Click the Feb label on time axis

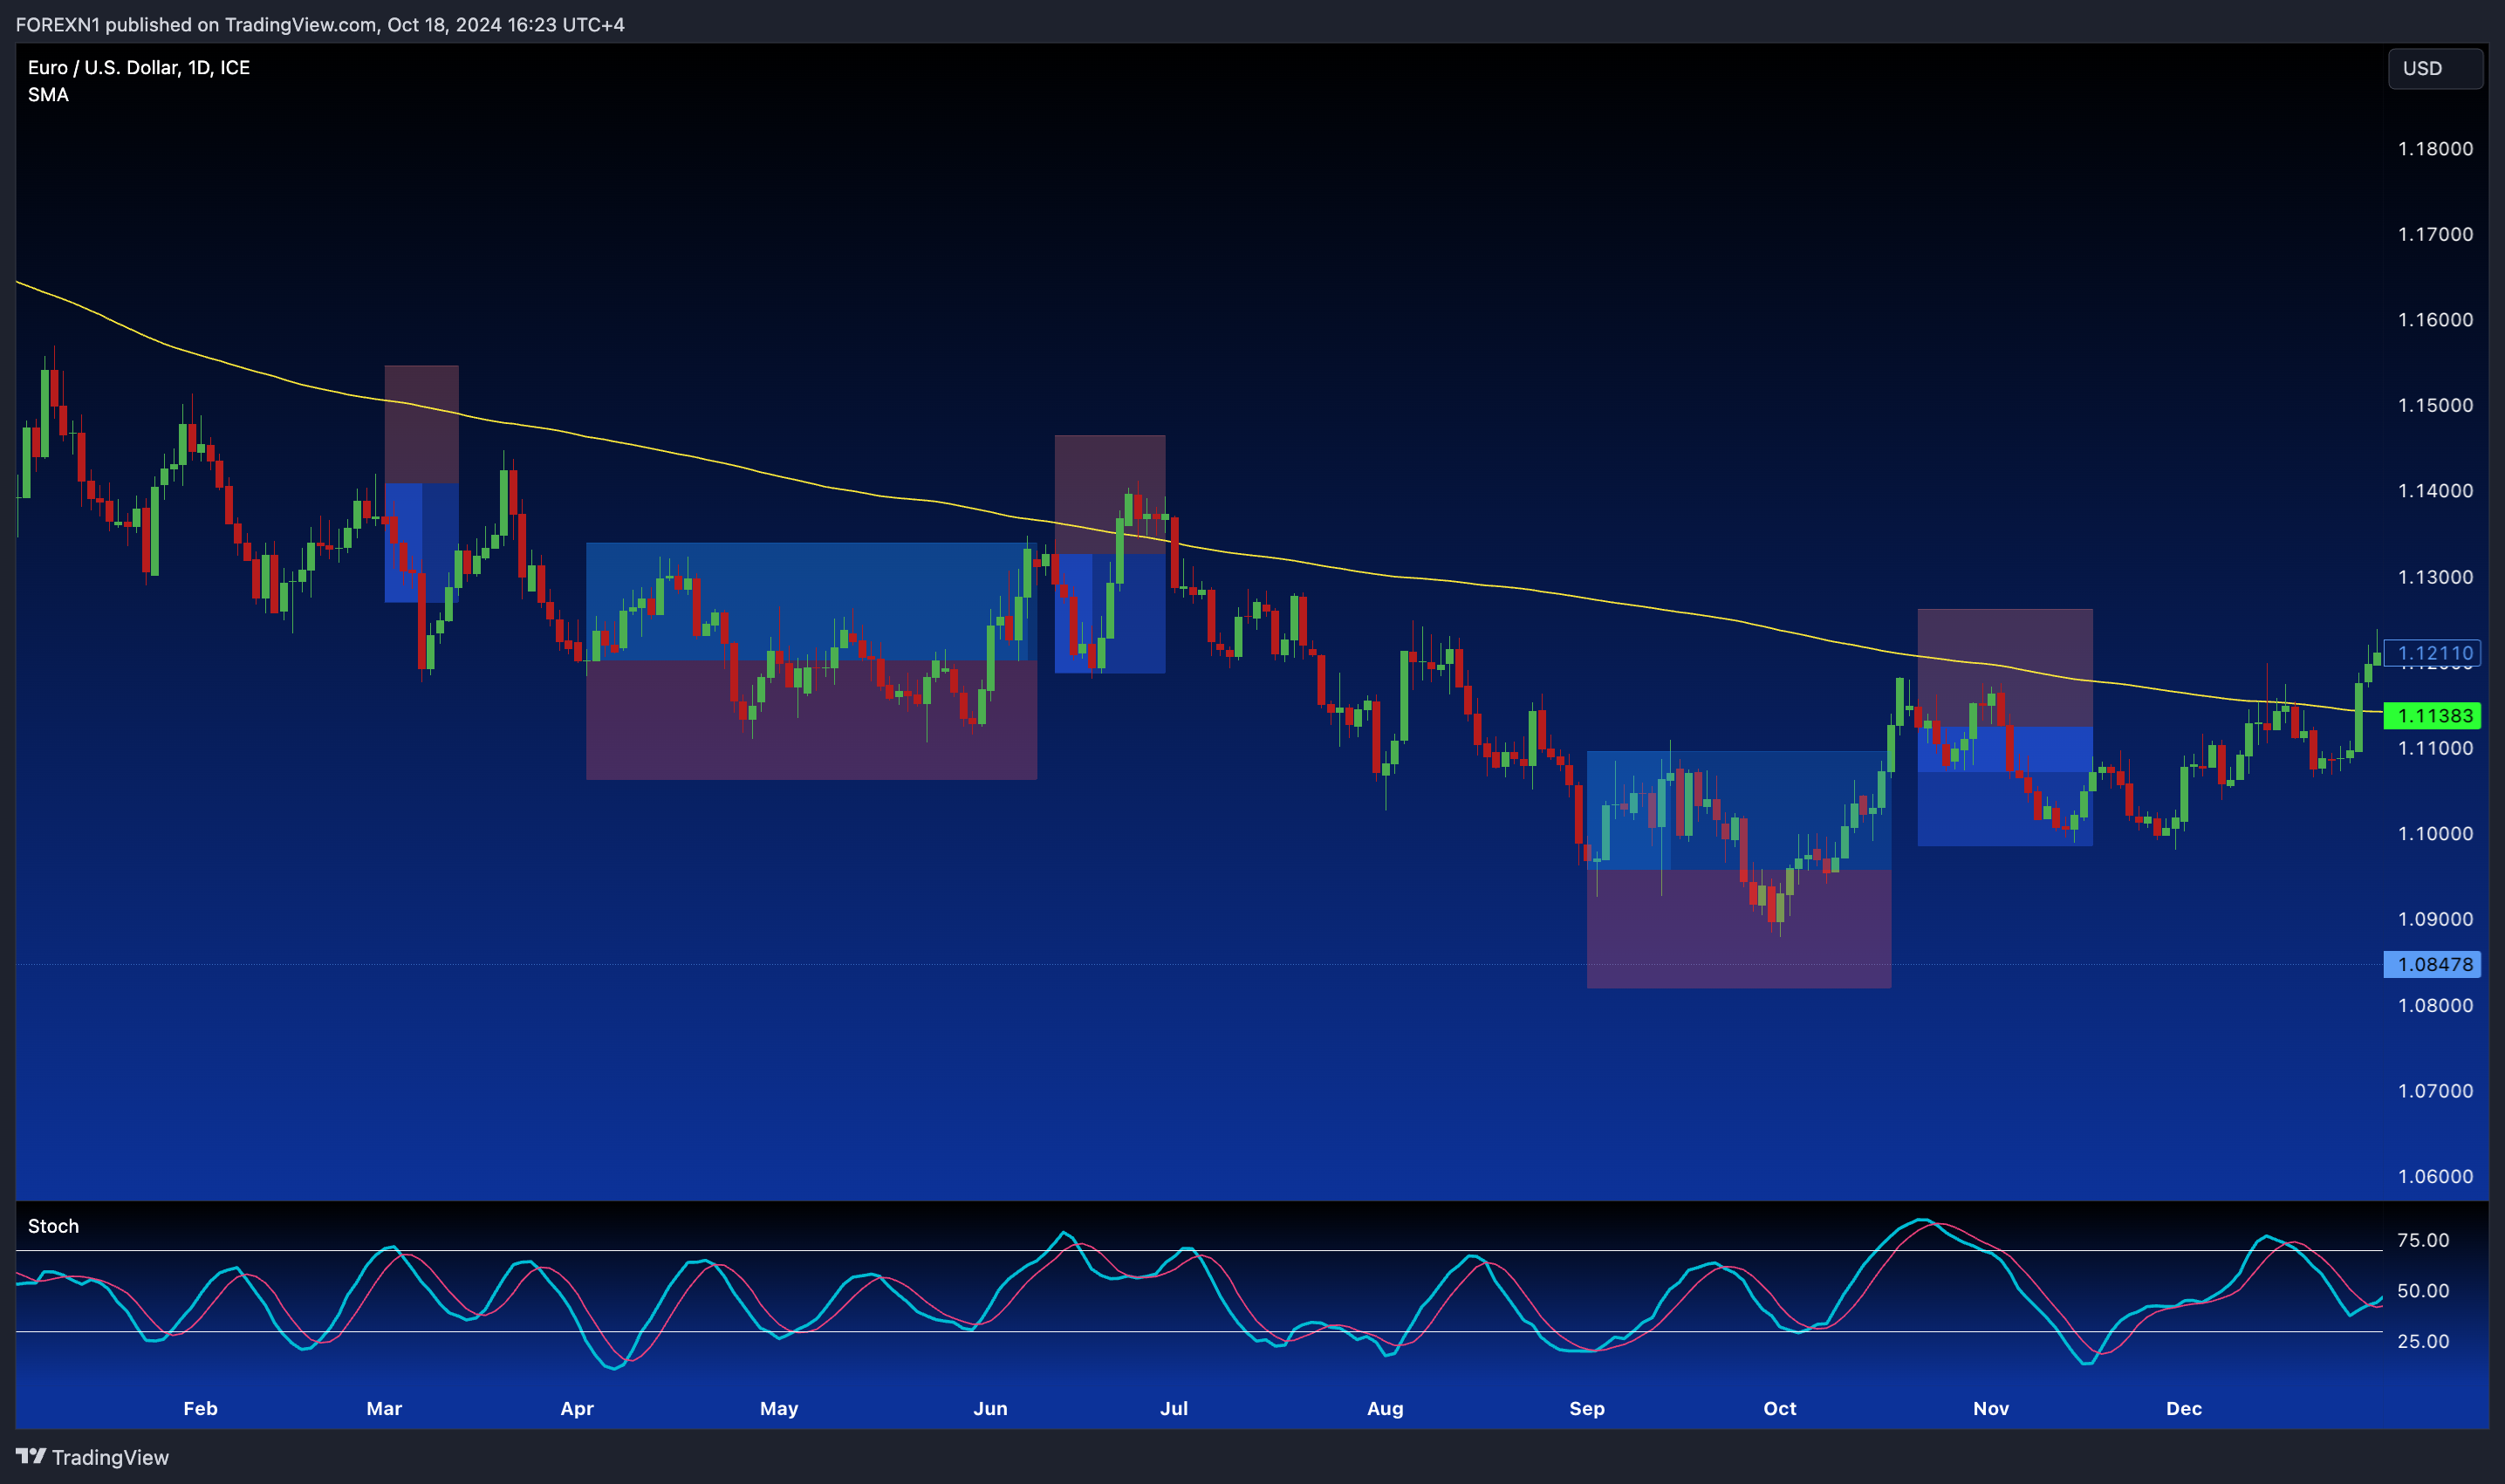pos(200,1408)
